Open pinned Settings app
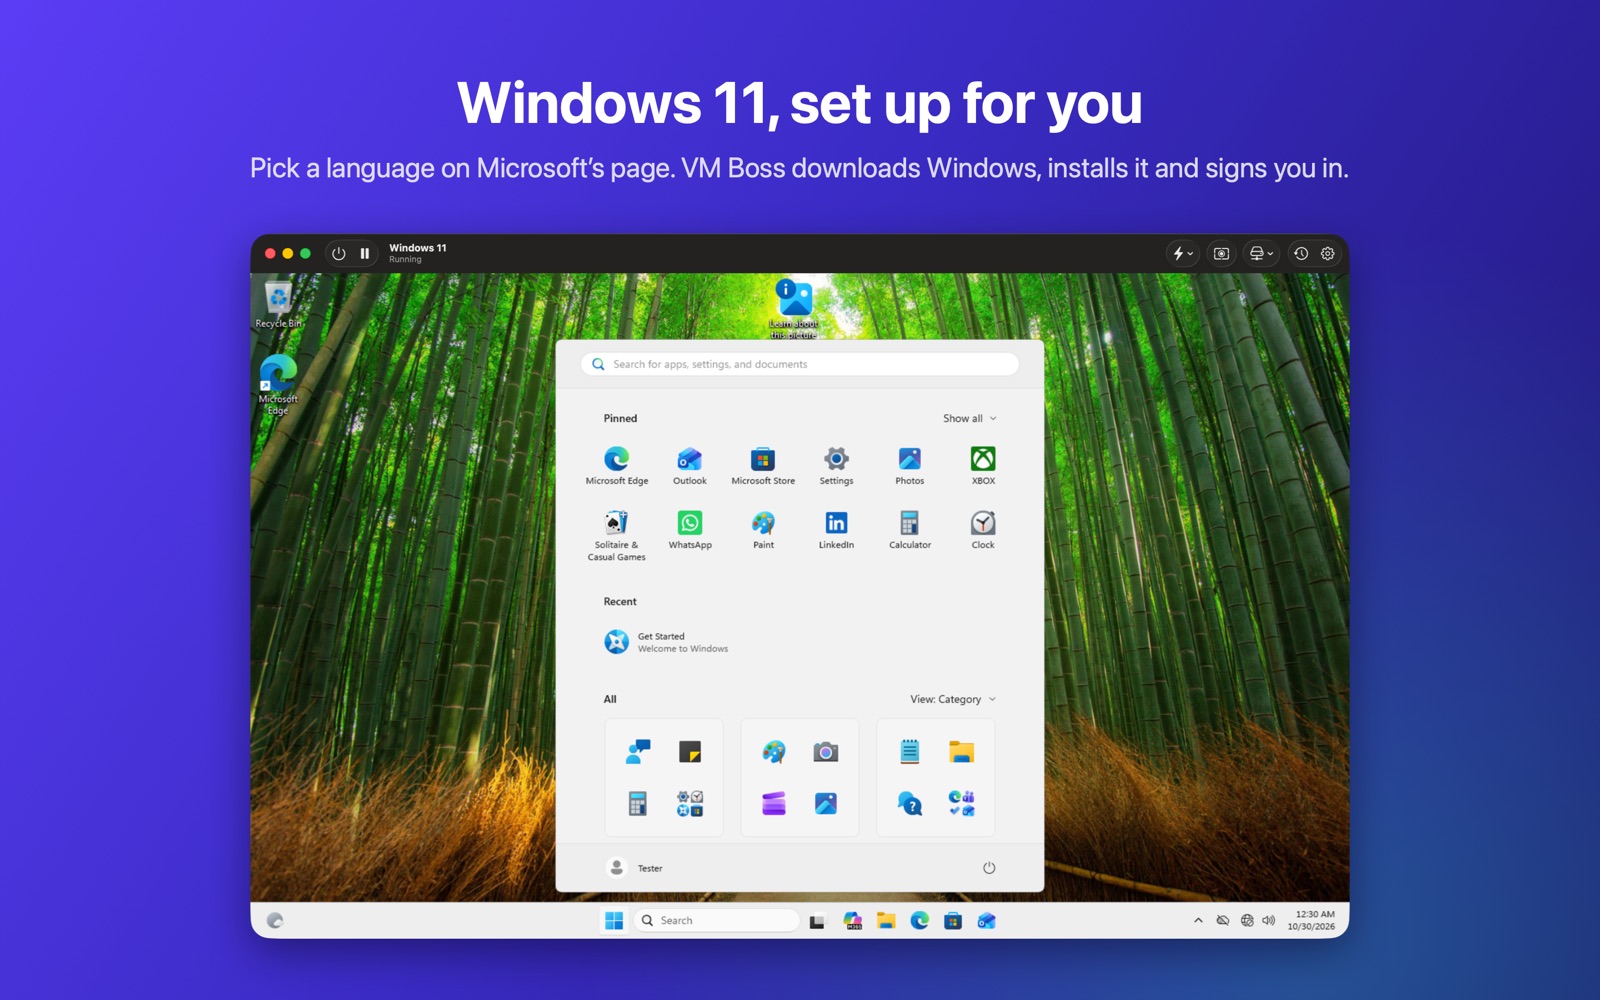The height and width of the screenshot is (1000, 1600). coord(836,466)
